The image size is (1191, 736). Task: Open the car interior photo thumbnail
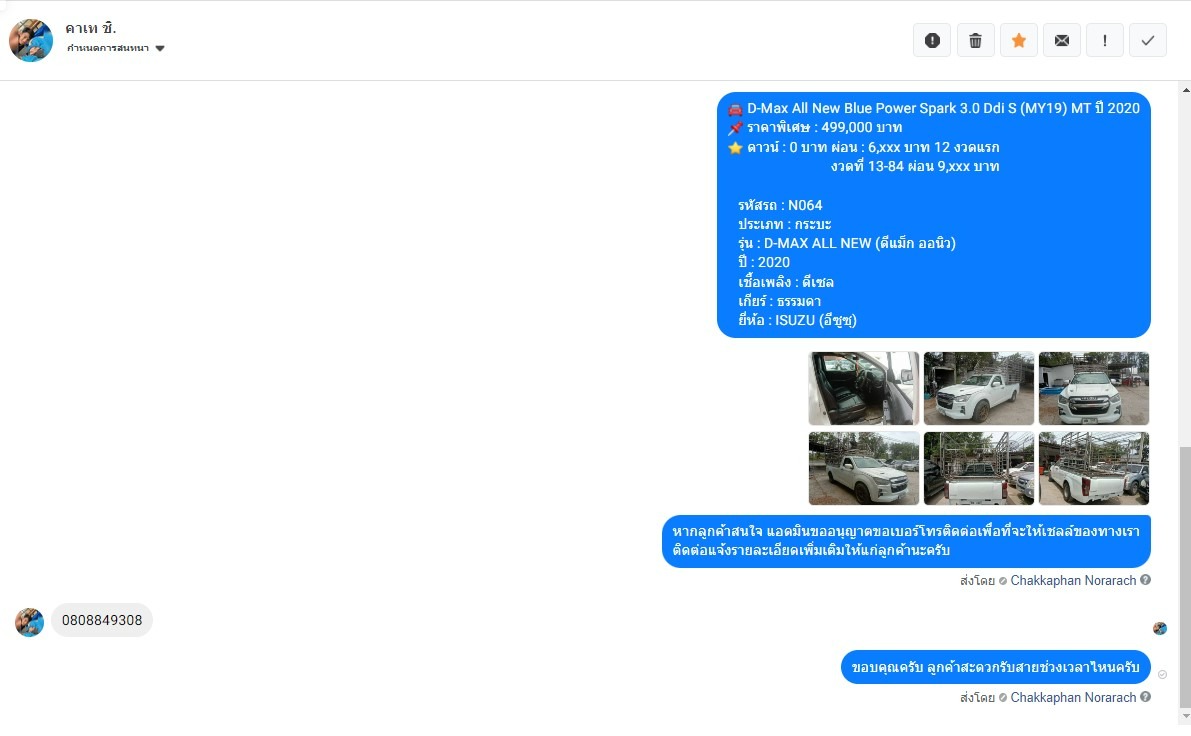click(x=864, y=388)
